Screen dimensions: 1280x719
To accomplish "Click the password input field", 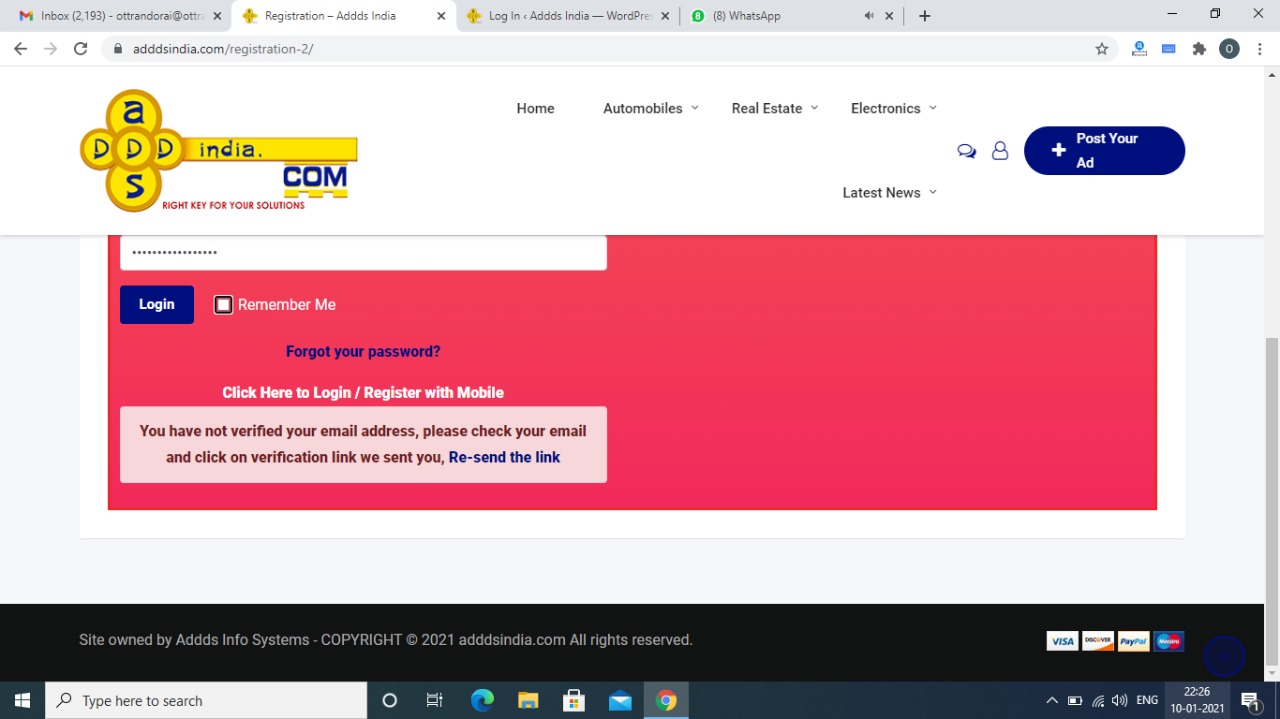I will [363, 253].
